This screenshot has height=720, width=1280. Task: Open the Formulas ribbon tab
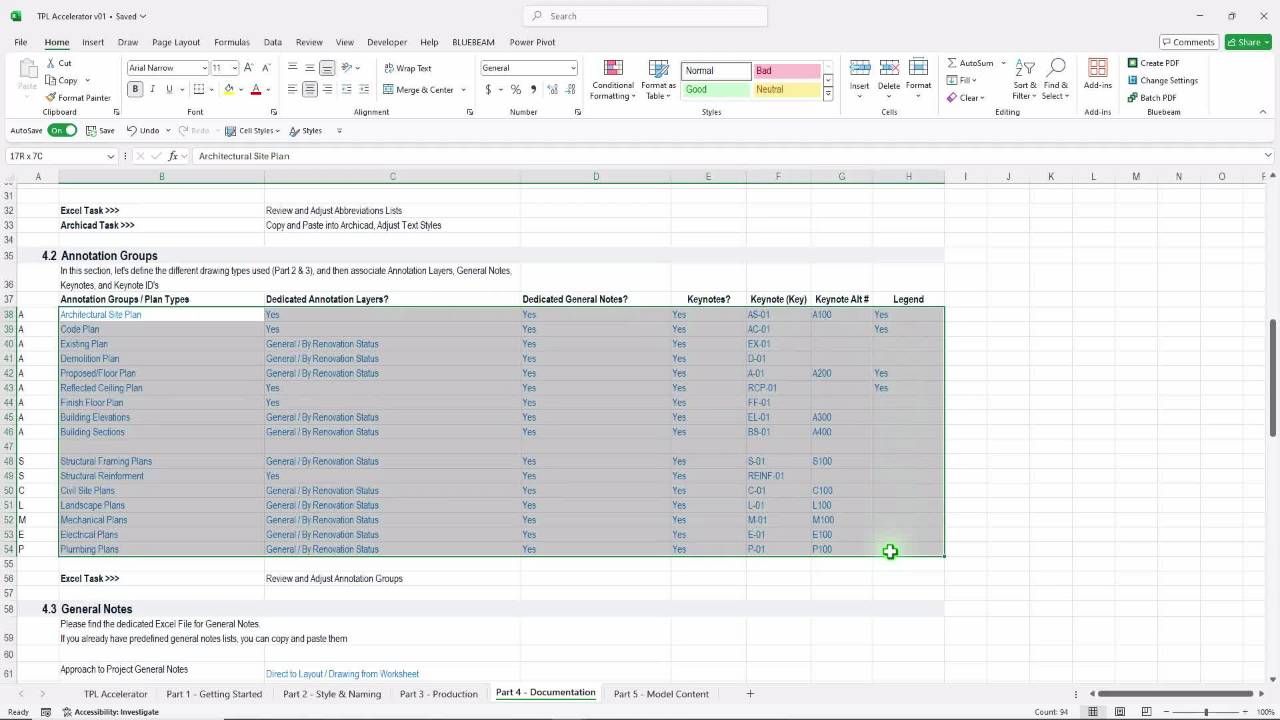click(232, 42)
